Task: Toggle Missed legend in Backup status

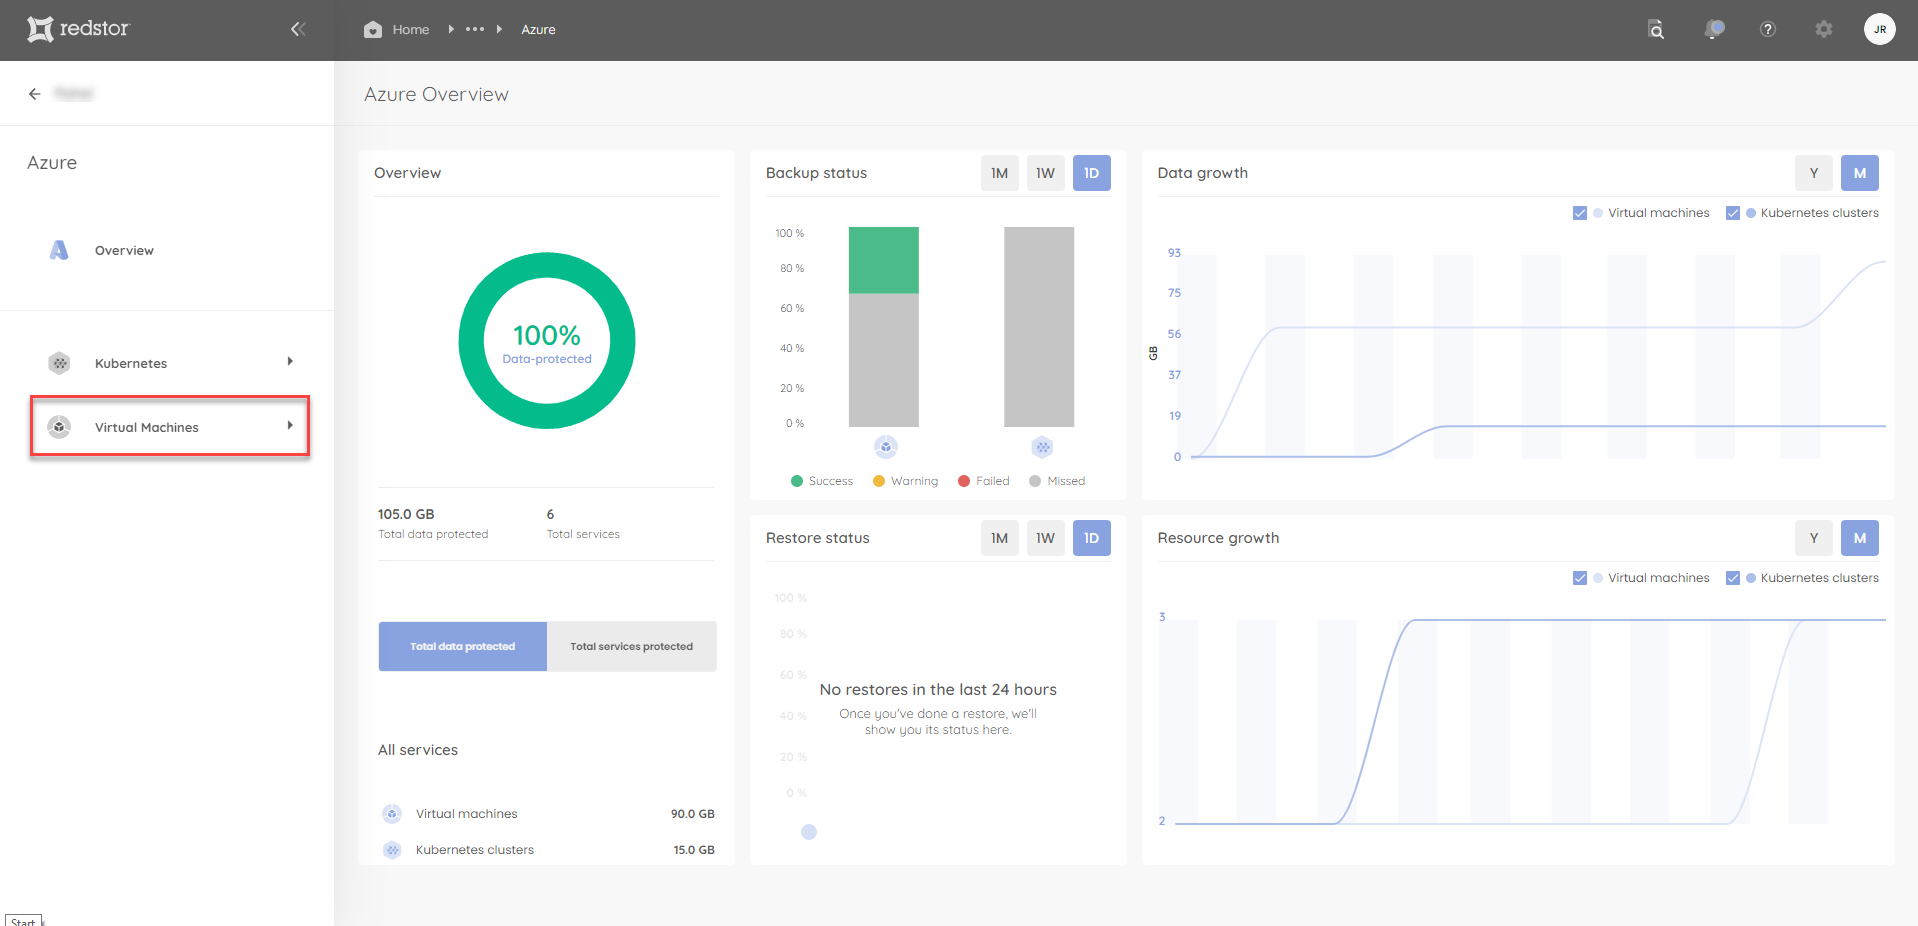Action: pyautogui.click(x=1057, y=481)
